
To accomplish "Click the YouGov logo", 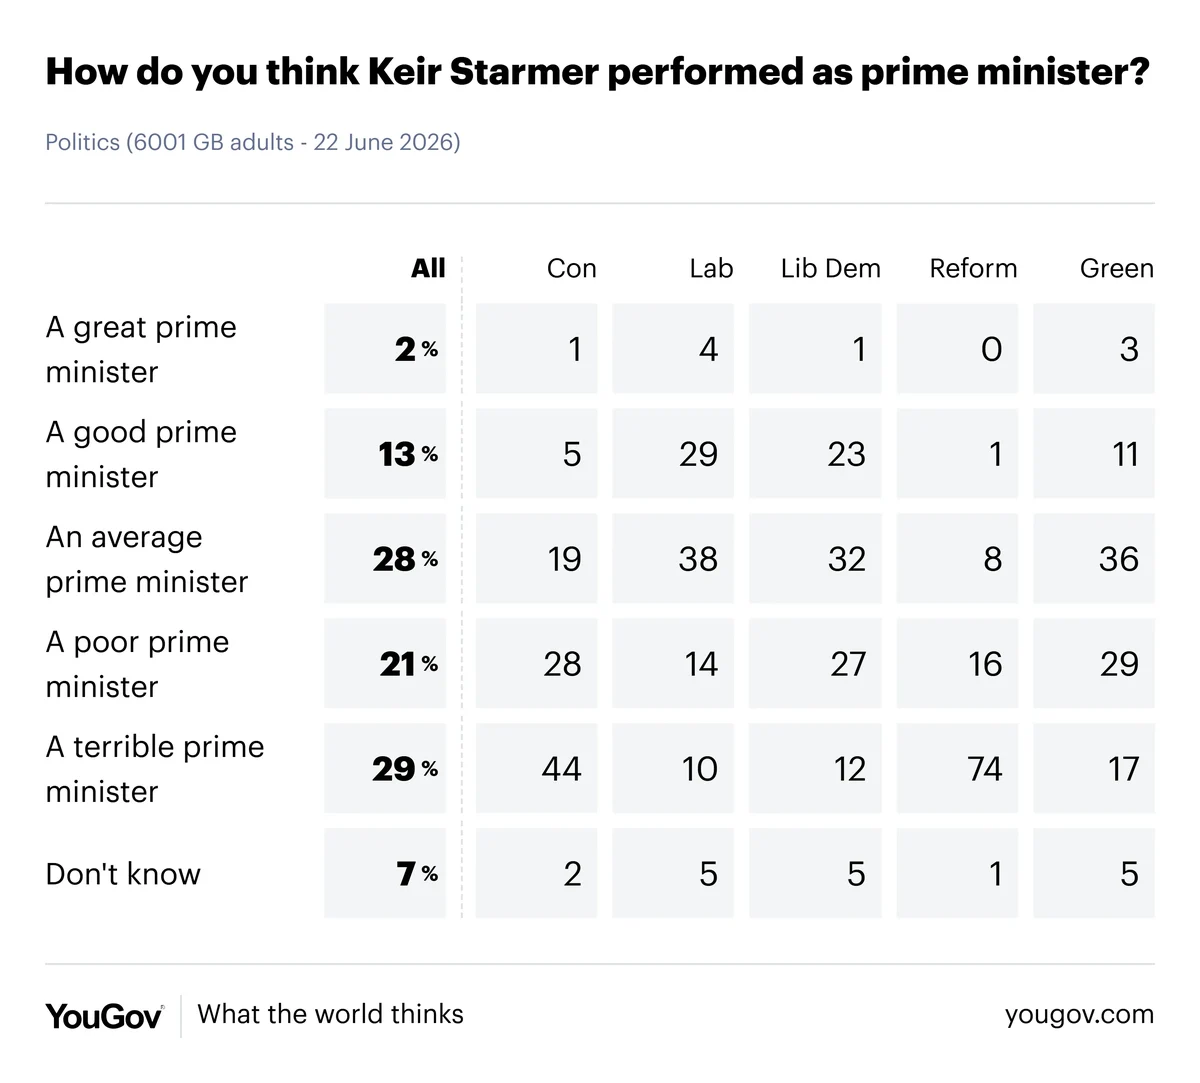I will click(104, 1016).
